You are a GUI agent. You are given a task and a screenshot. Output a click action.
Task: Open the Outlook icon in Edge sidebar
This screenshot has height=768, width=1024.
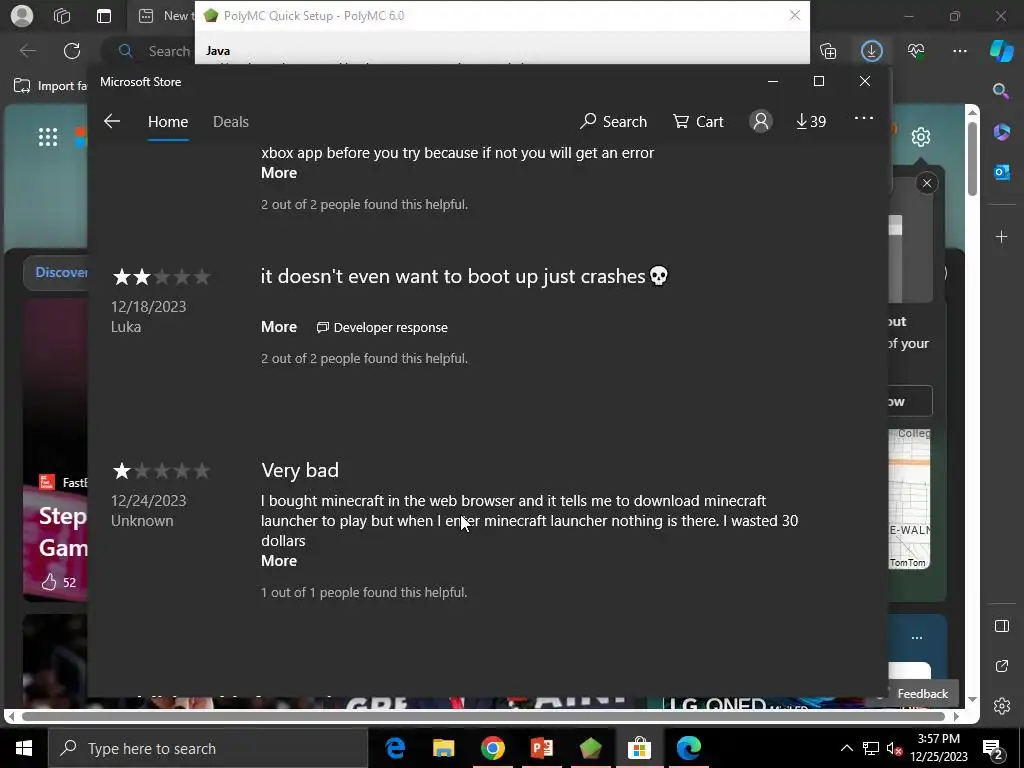(x=1001, y=172)
